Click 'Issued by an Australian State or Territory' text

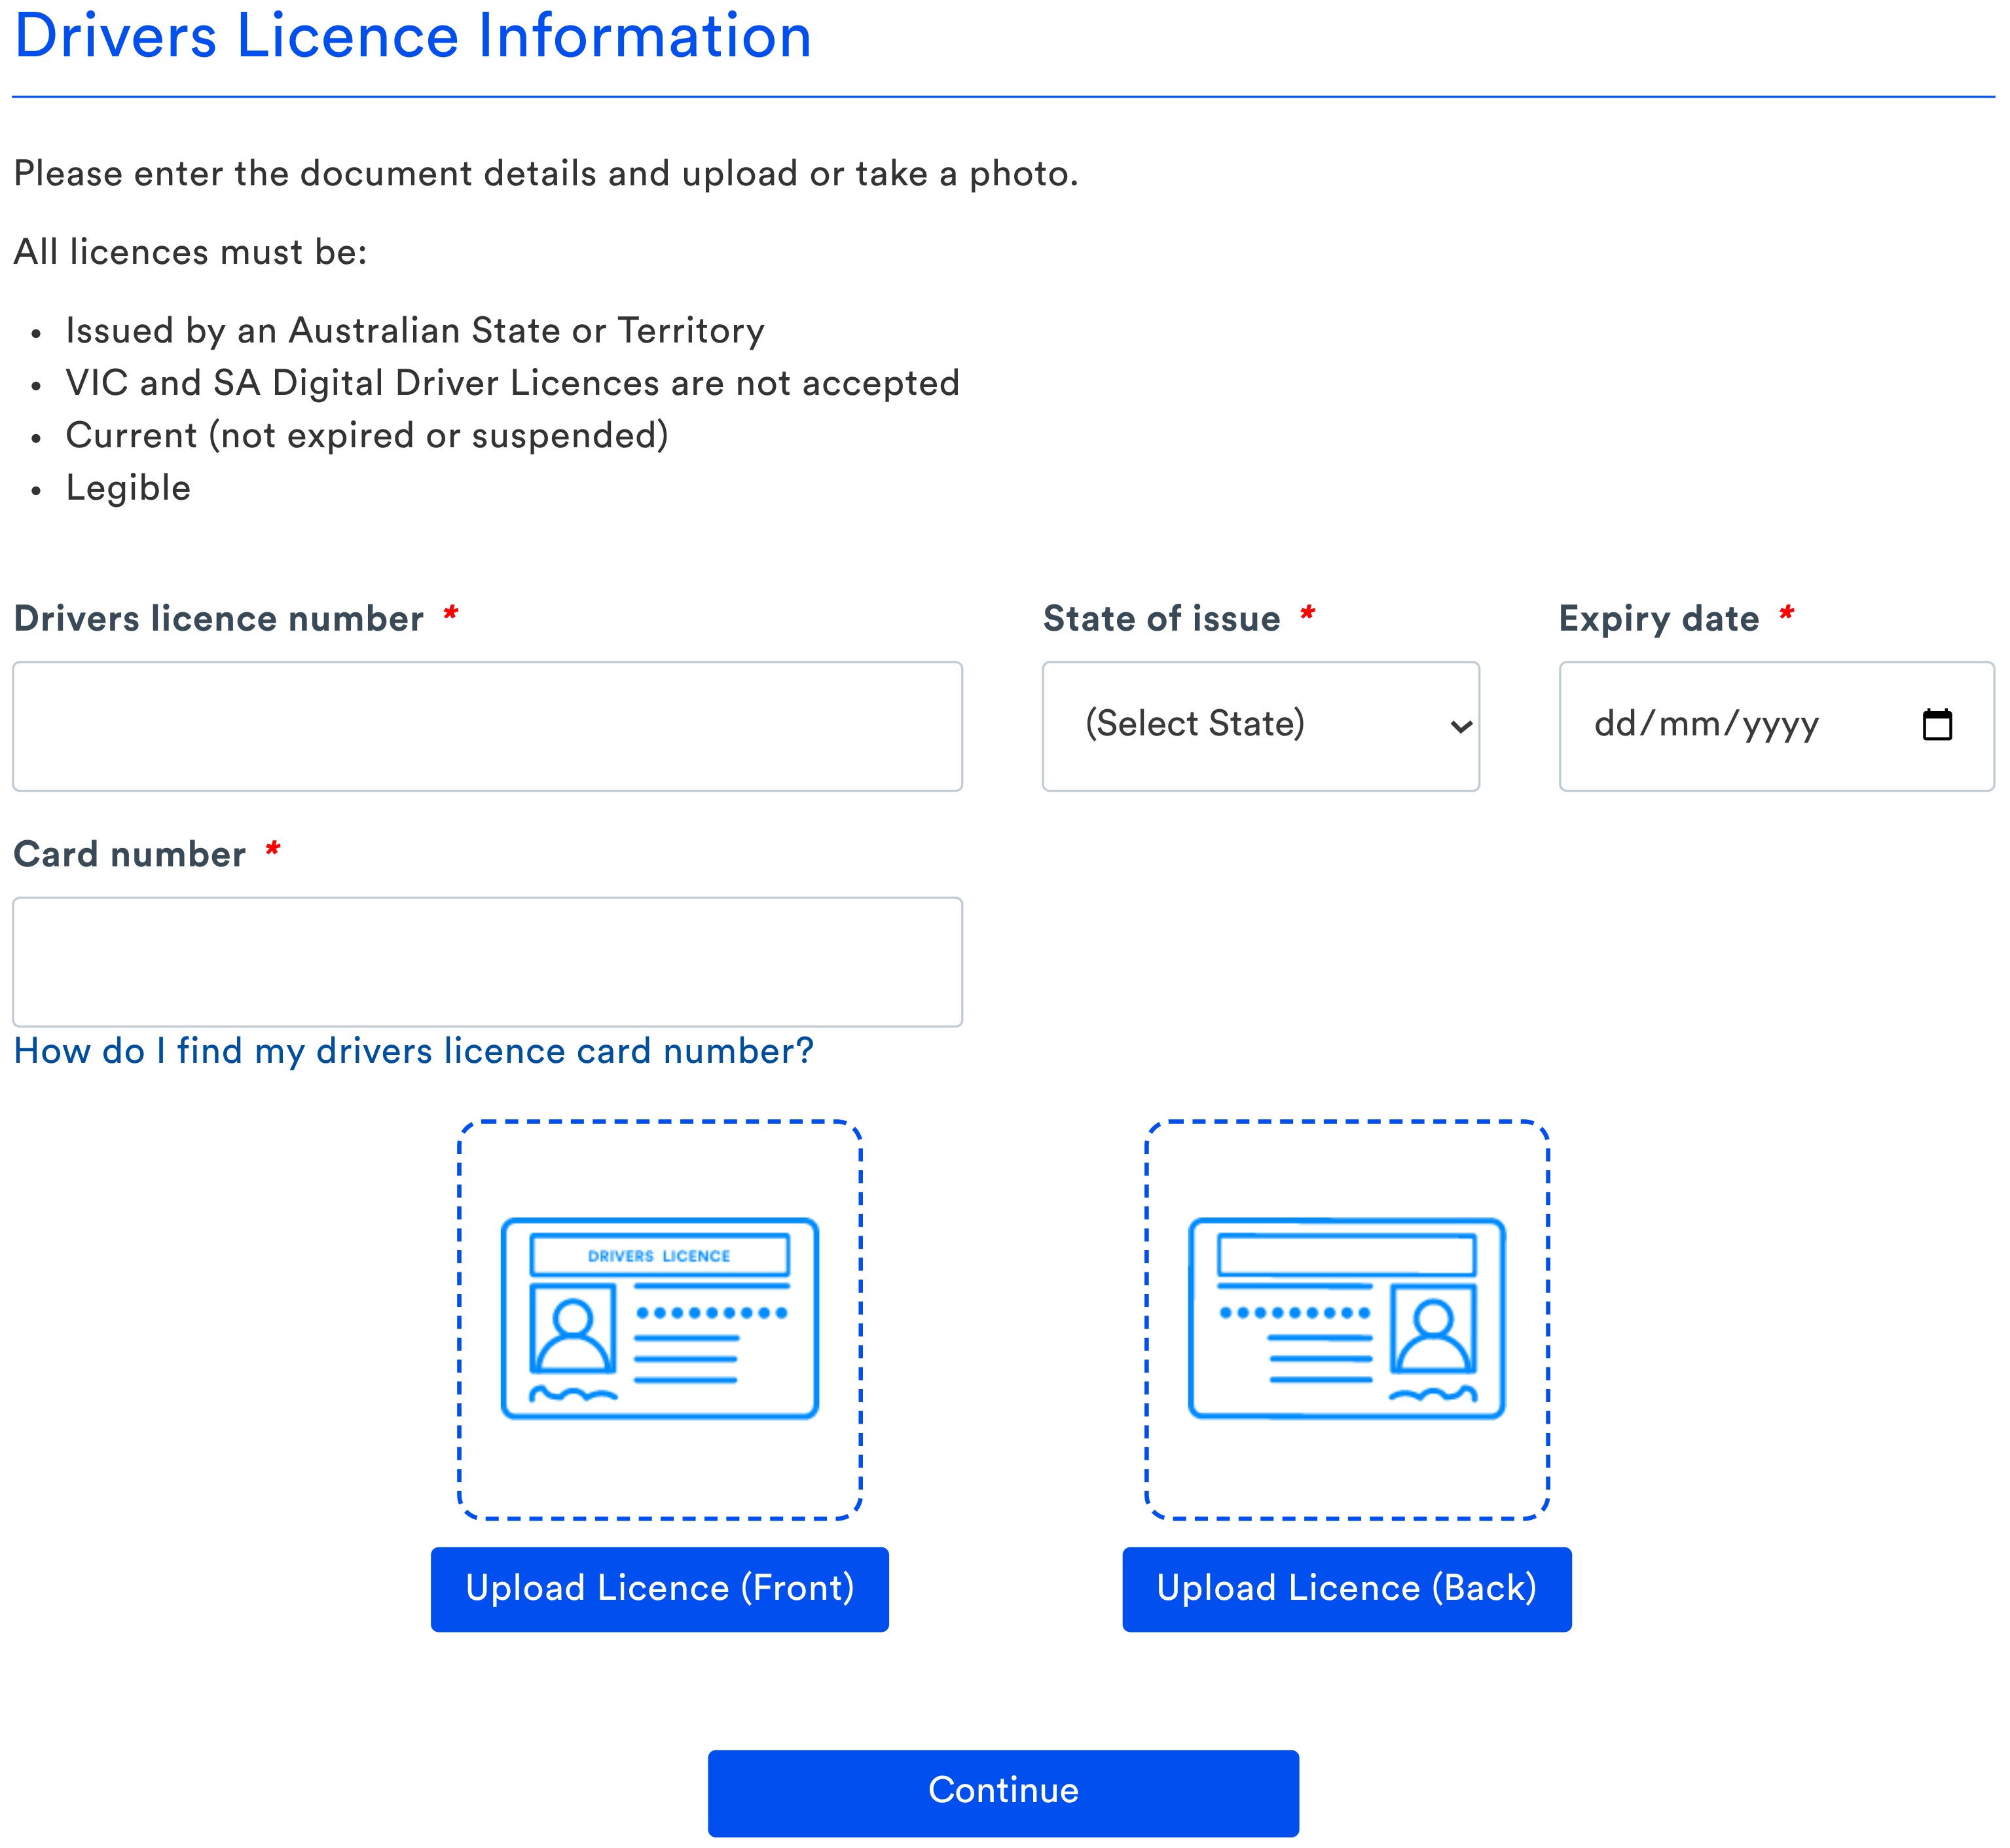tap(415, 331)
